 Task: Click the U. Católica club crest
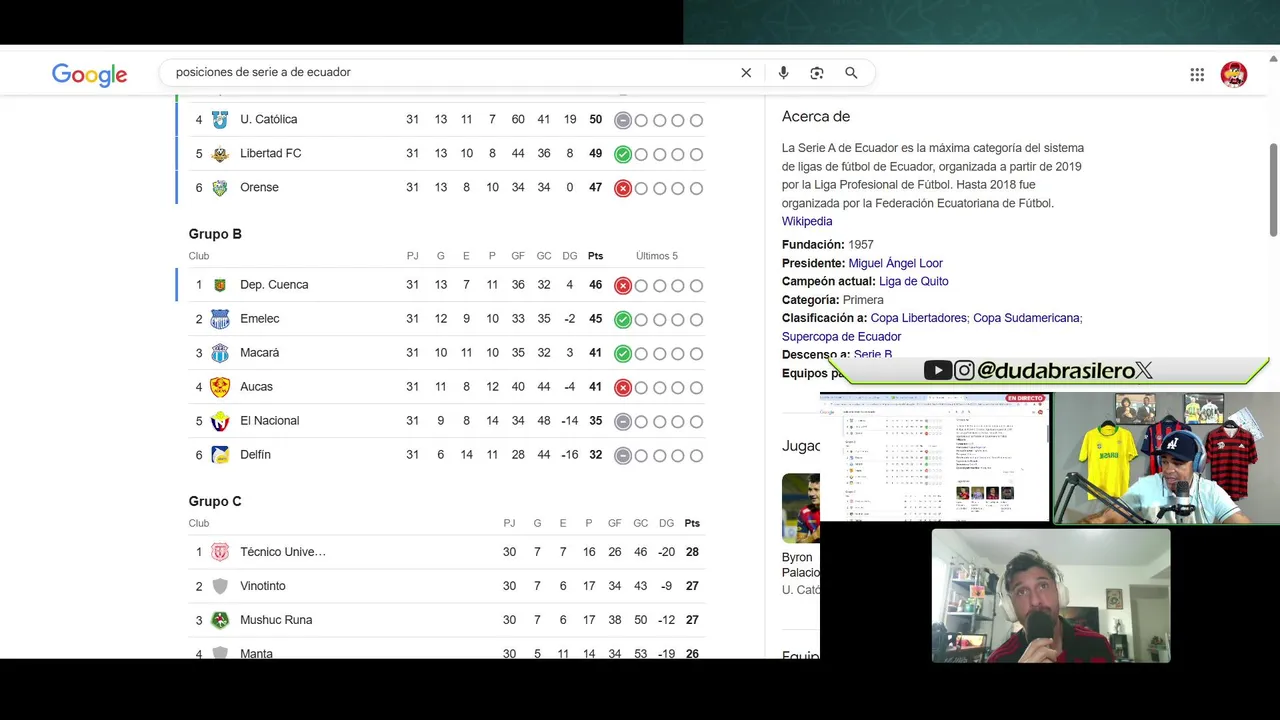[x=220, y=120]
